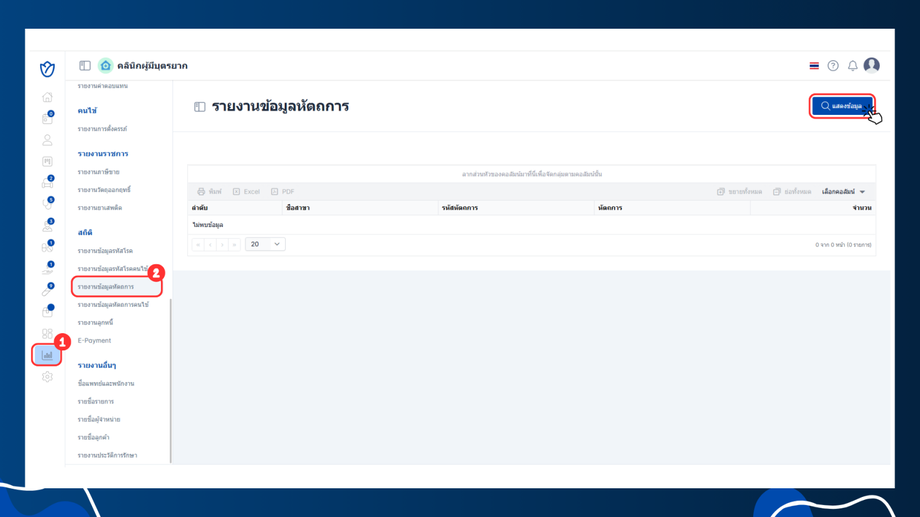
Task: Open the column chooser dropdown (เลือกคอลัมน์)
Action: [844, 192]
